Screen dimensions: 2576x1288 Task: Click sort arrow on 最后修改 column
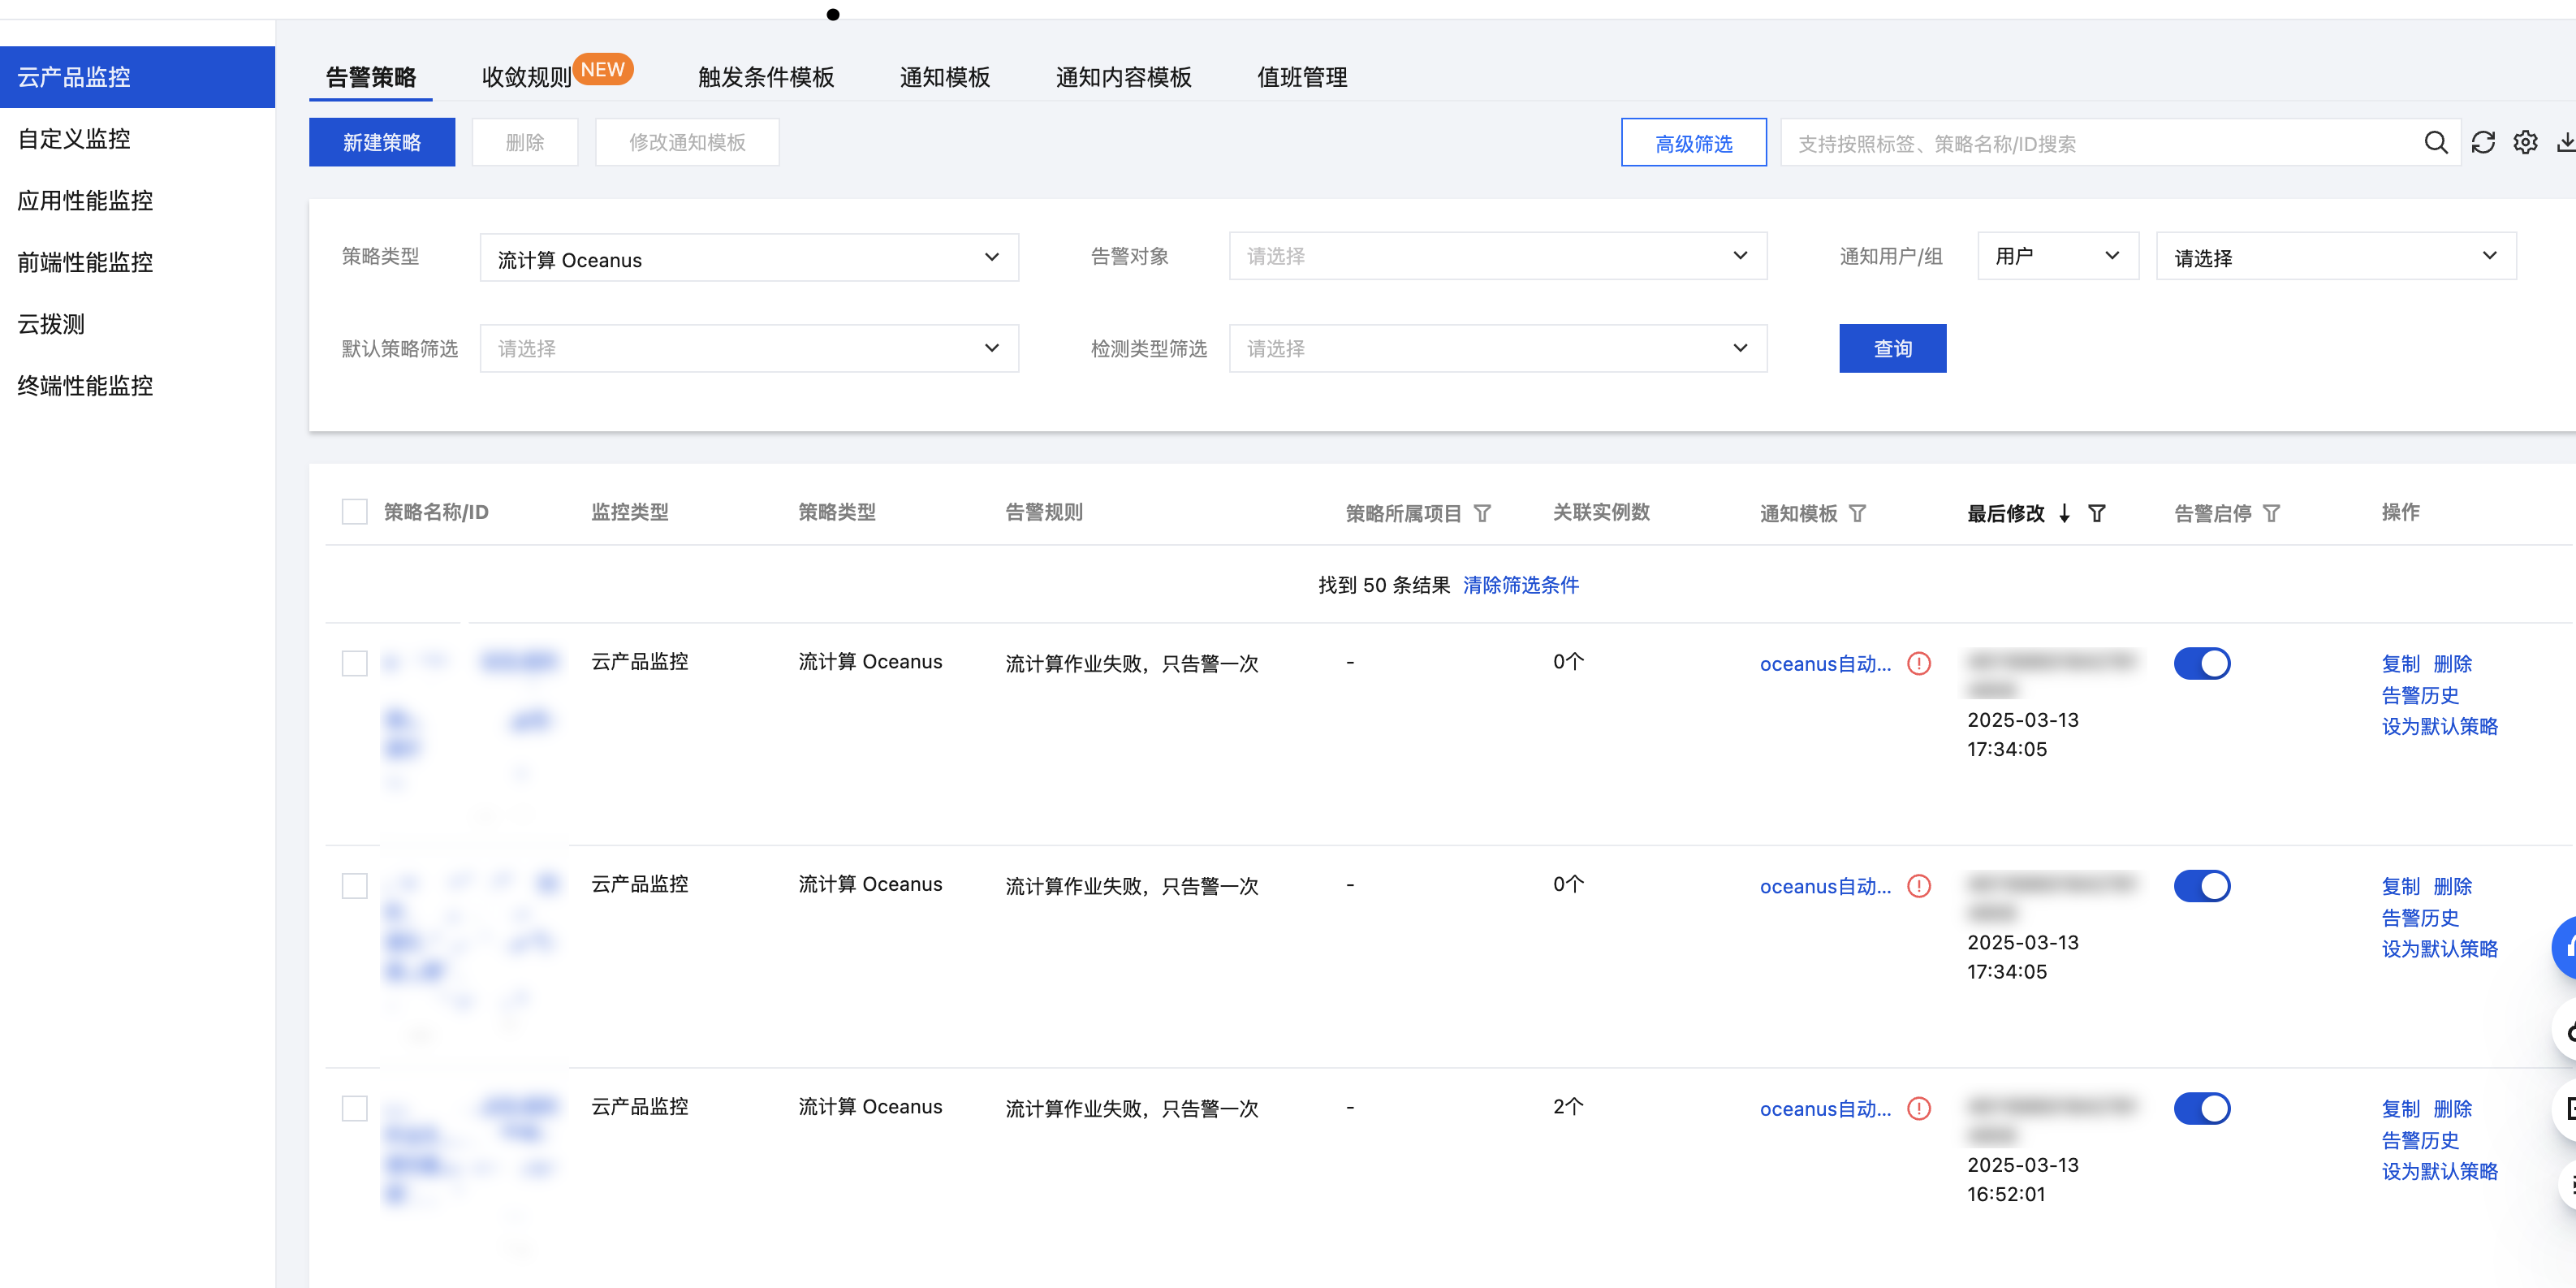click(2064, 513)
